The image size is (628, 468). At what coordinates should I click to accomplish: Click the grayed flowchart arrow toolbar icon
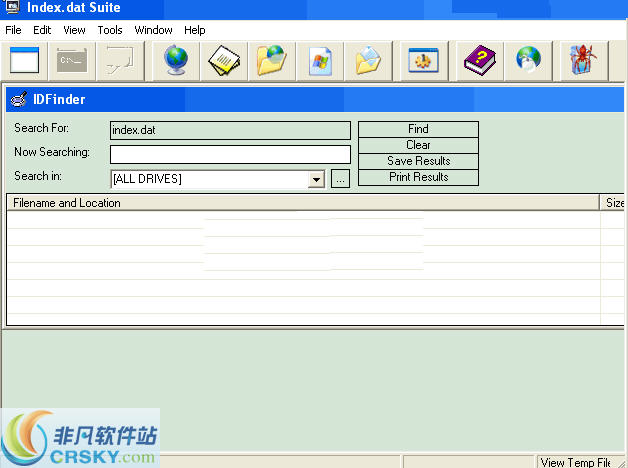120,60
